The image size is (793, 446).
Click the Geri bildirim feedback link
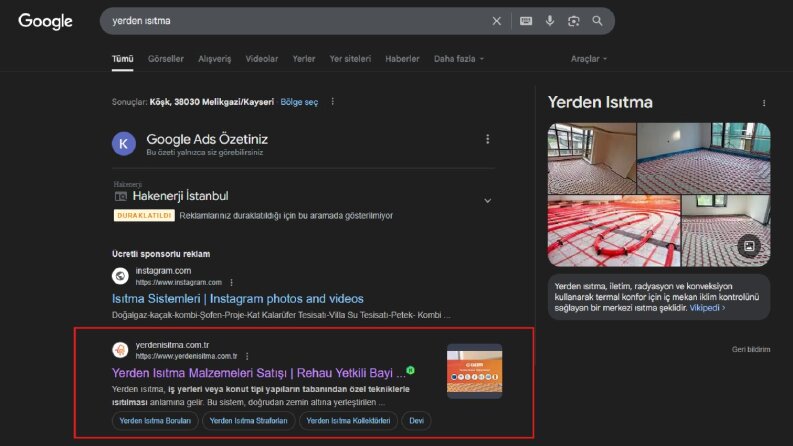pyautogui.click(x=751, y=349)
